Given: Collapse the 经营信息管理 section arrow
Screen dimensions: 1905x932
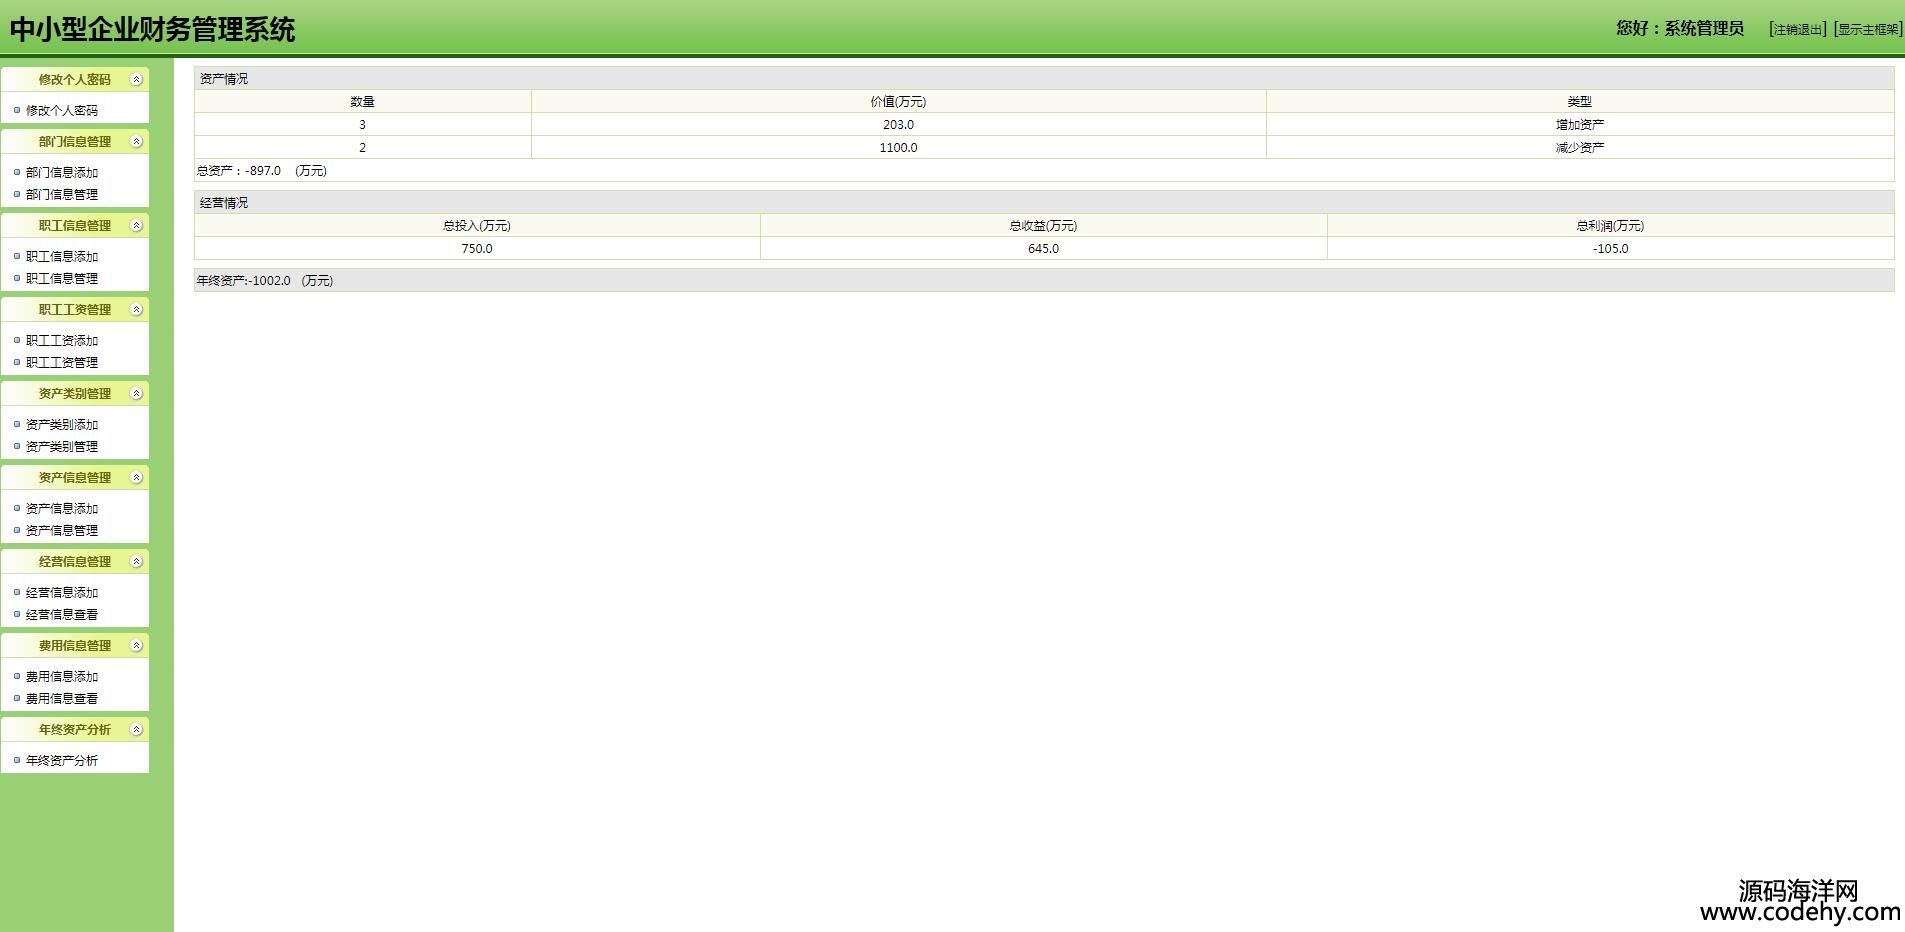Looking at the screenshot, I should coord(137,562).
